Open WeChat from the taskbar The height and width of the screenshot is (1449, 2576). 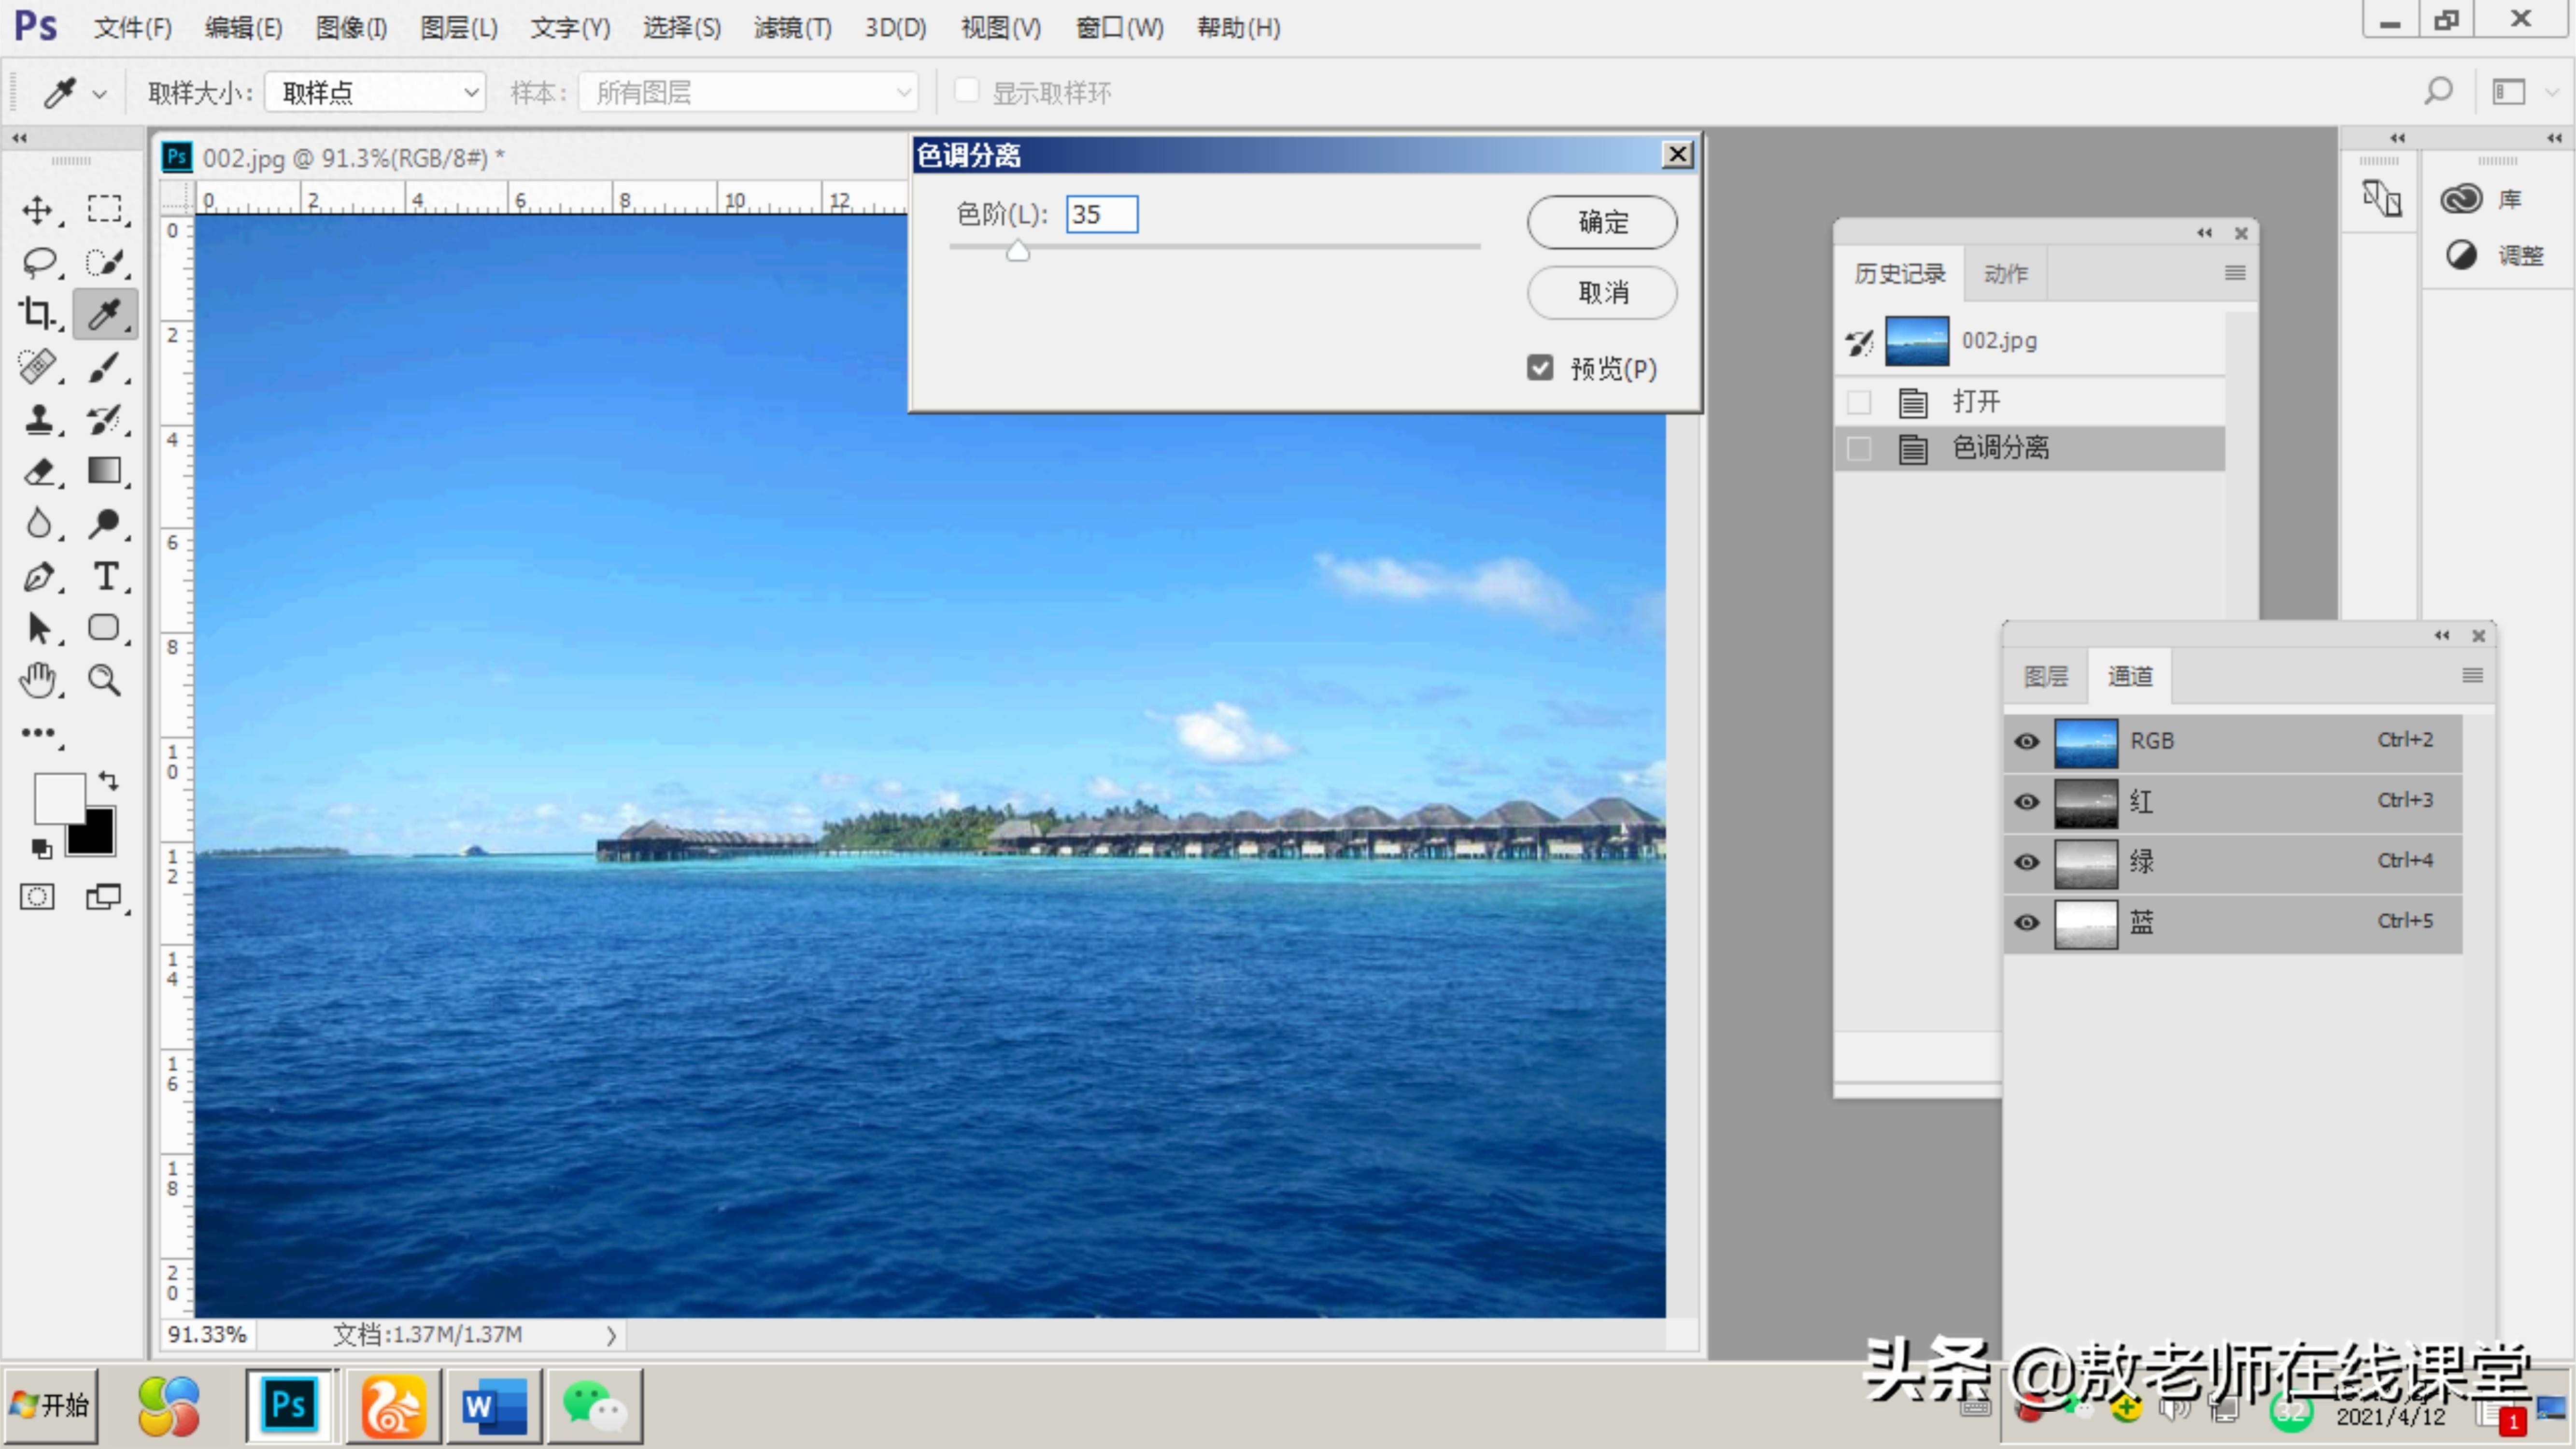pyautogui.click(x=595, y=1406)
